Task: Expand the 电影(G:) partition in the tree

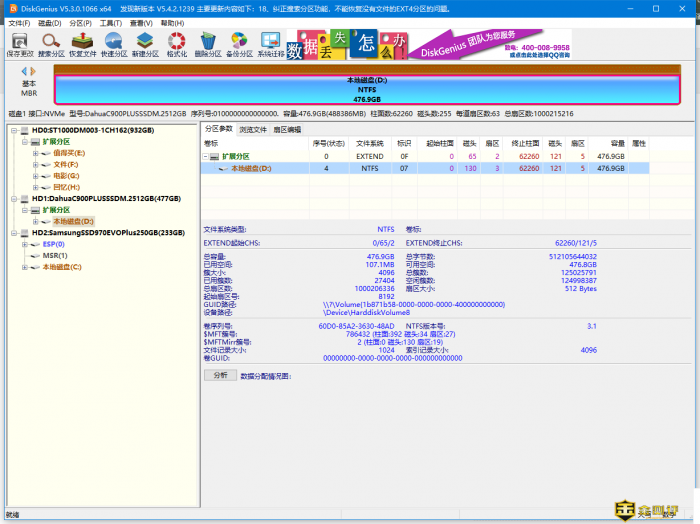Action: point(36,175)
